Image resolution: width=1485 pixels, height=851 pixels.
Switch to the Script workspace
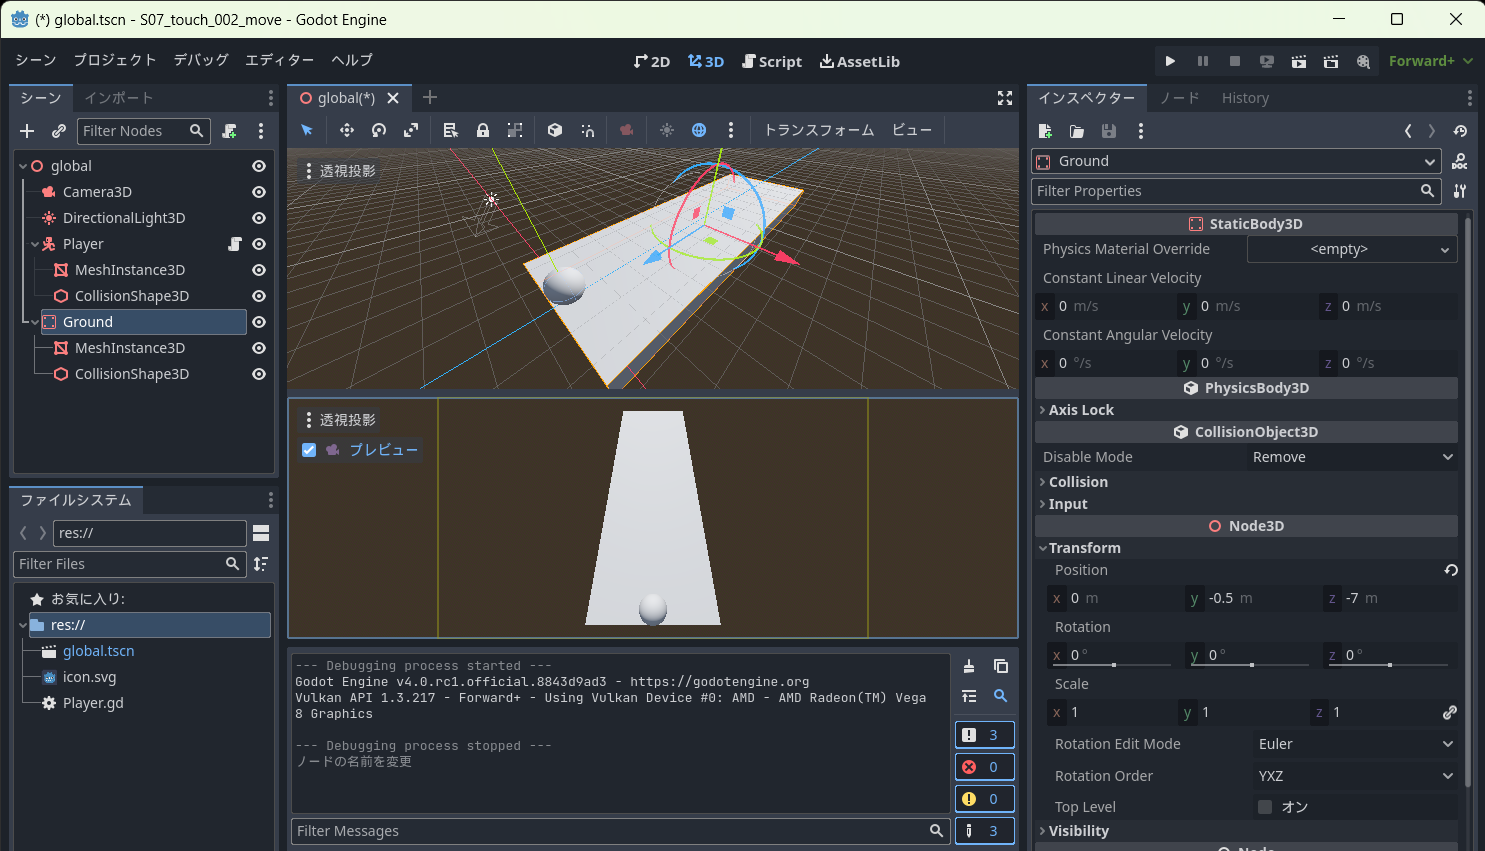tap(772, 61)
